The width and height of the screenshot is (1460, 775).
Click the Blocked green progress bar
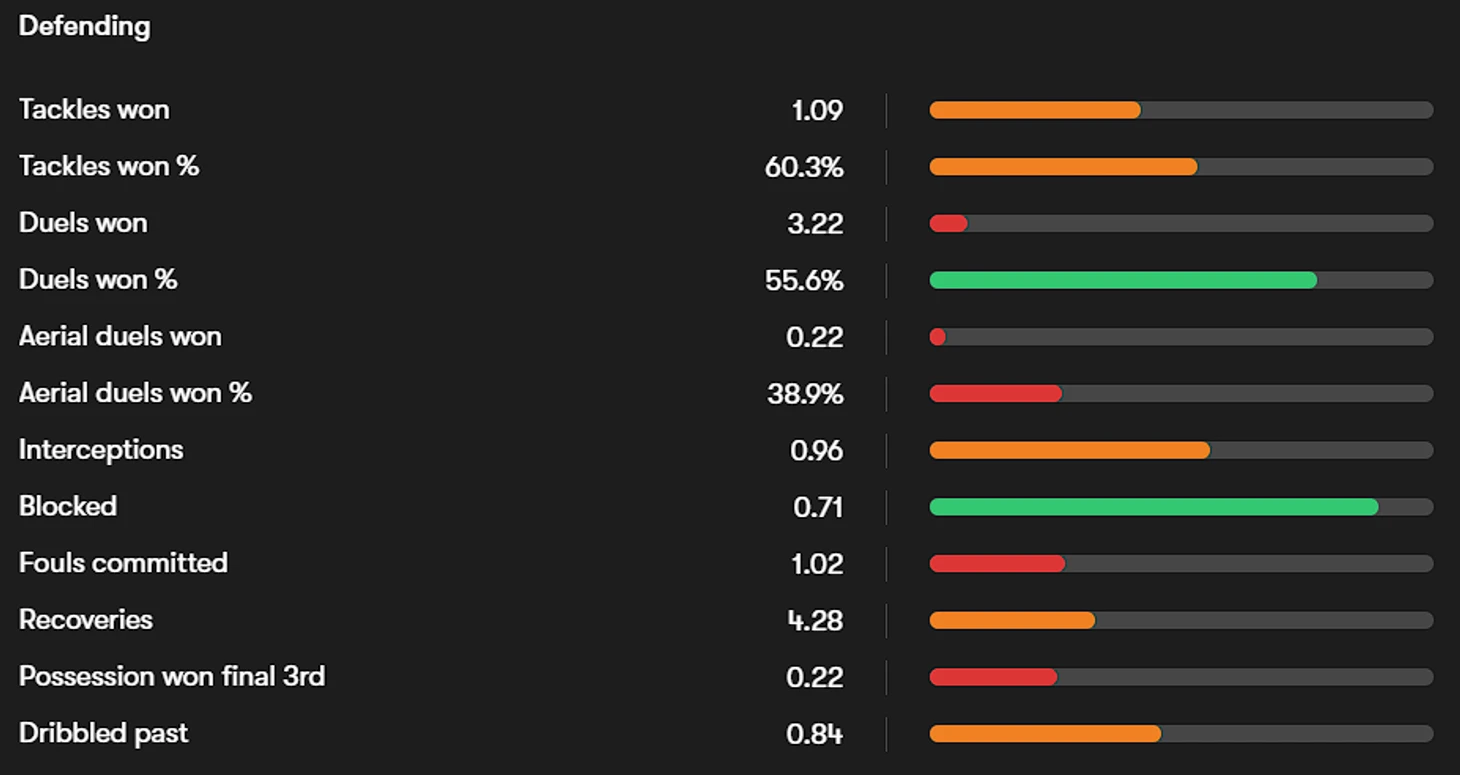1153,507
